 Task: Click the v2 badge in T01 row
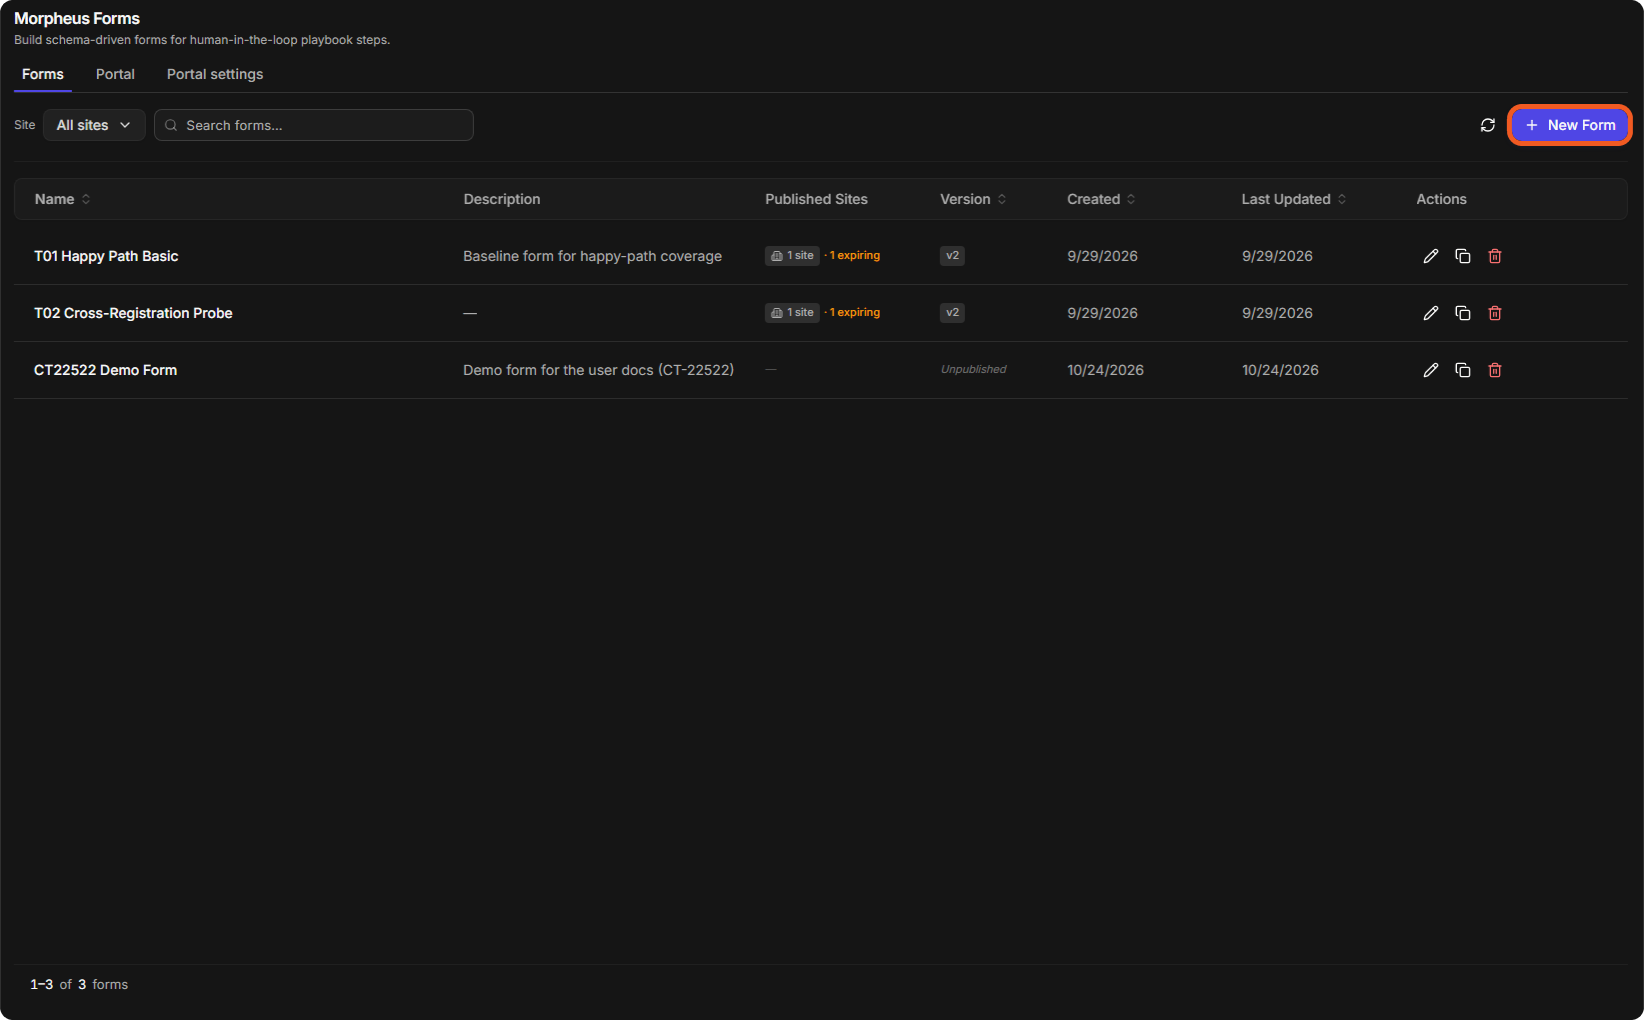pyautogui.click(x=952, y=256)
